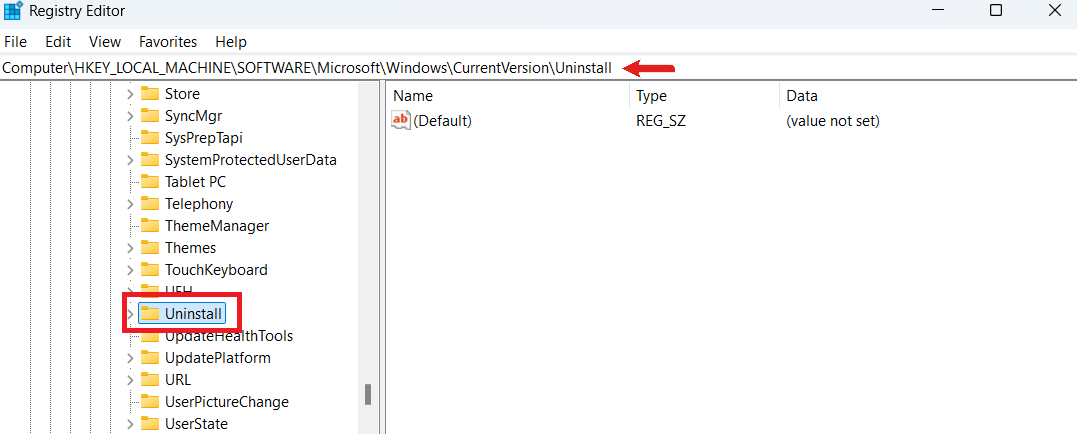
Task: Click the ThemeManager folder icon
Action: pyautogui.click(x=150, y=226)
